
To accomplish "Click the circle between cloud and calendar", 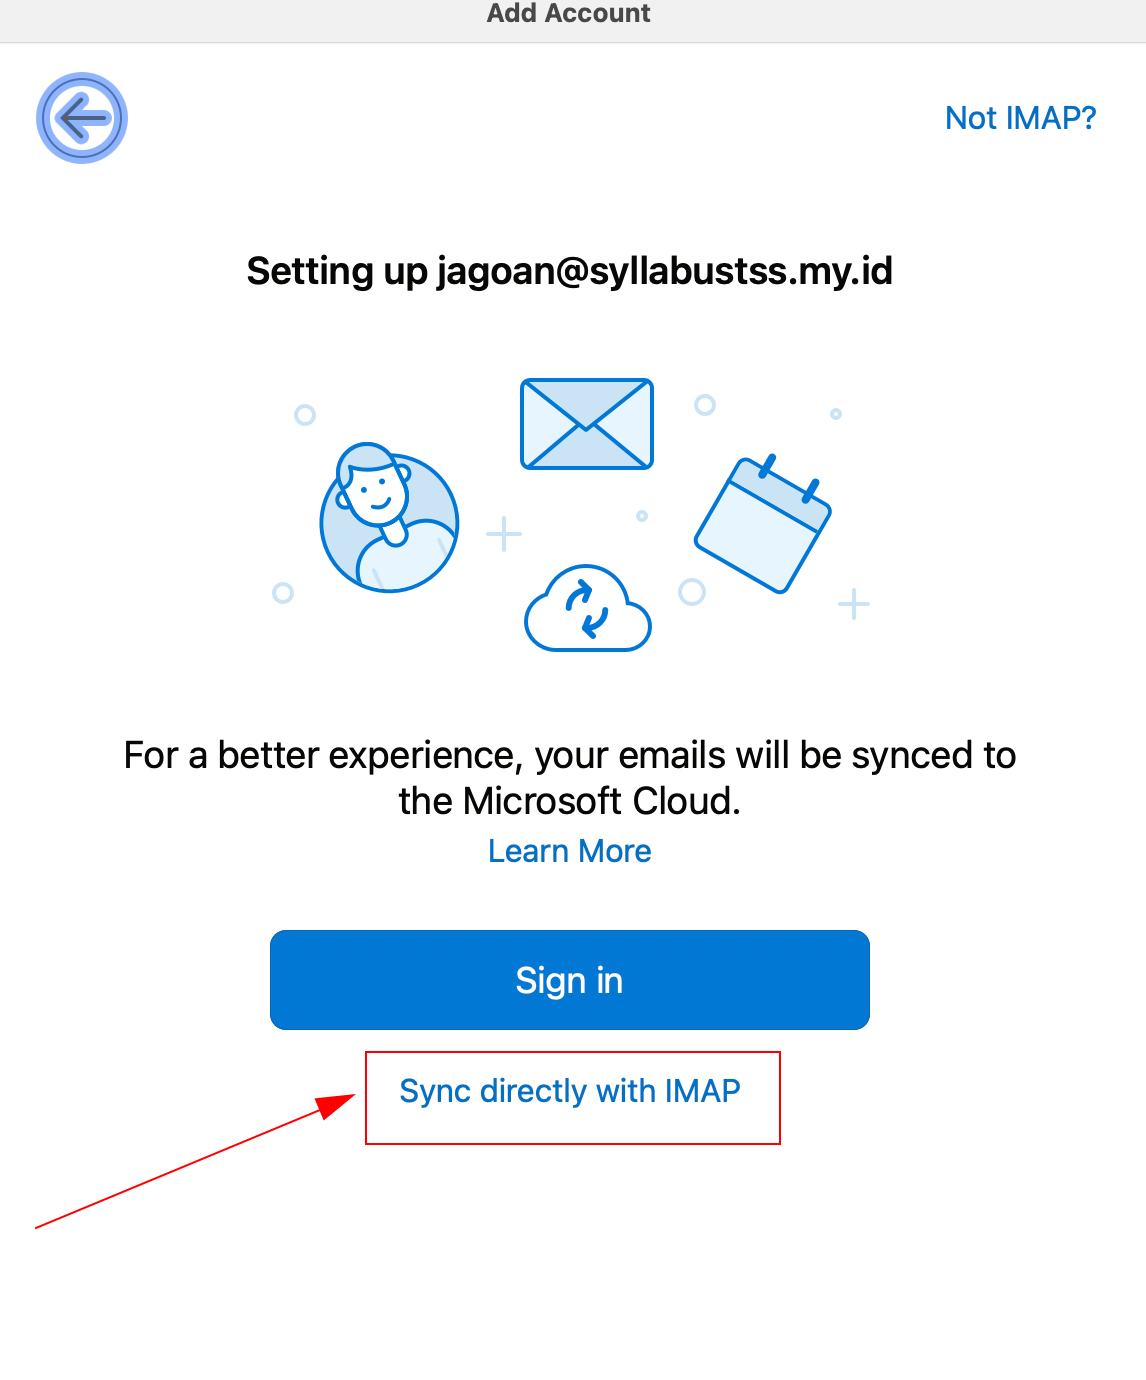I will pos(692,592).
